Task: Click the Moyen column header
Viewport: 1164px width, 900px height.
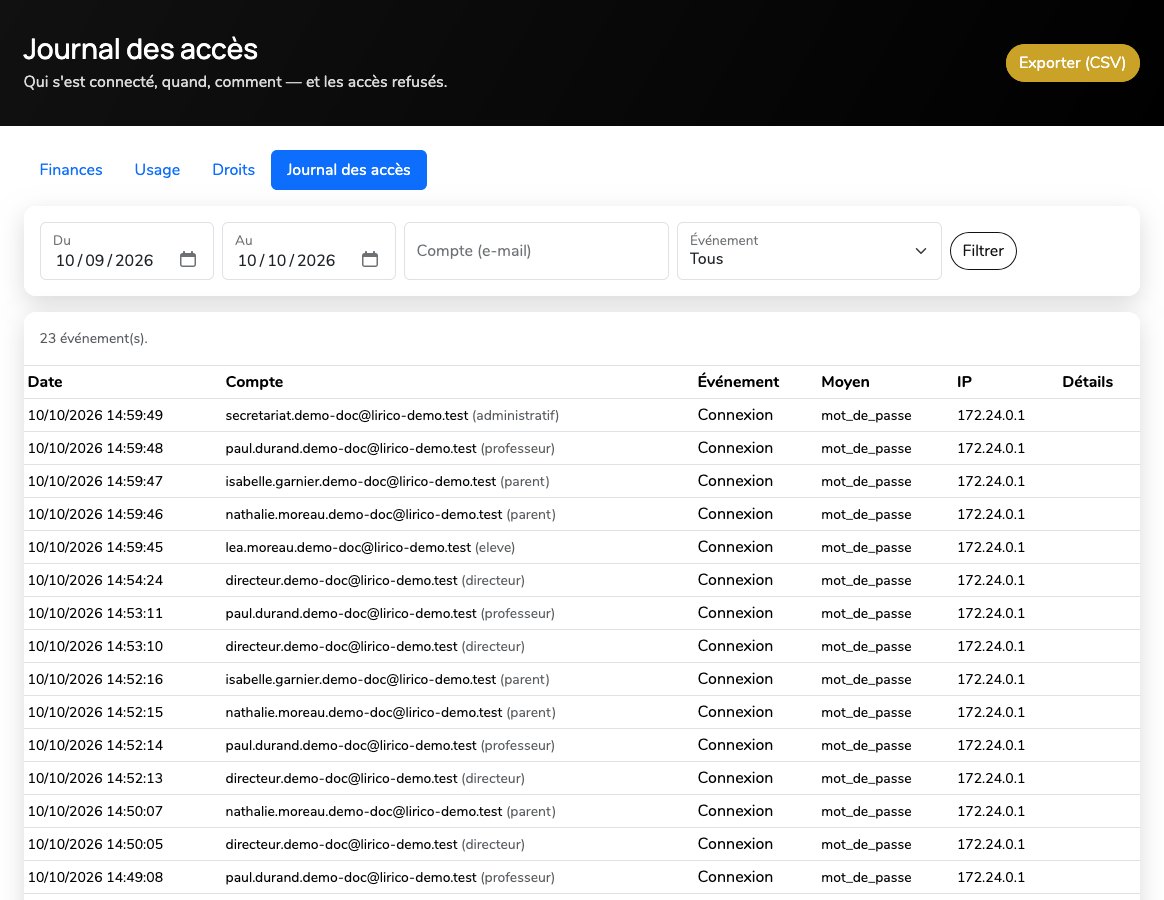Action: [845, 382]
